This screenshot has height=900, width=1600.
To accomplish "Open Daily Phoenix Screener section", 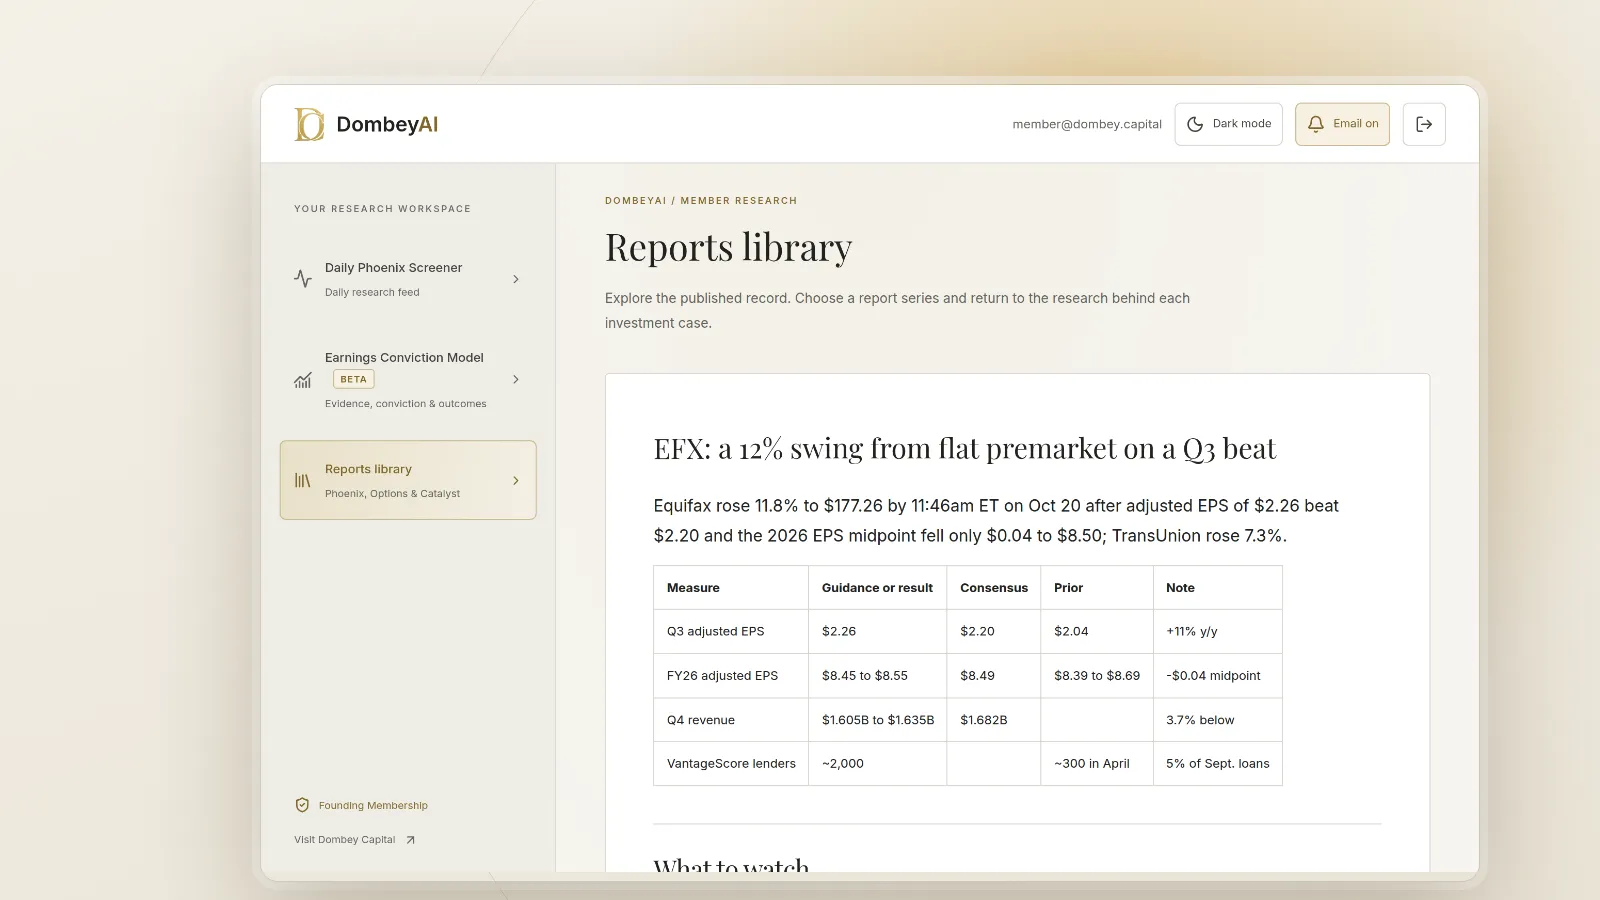I will [408, 279].
